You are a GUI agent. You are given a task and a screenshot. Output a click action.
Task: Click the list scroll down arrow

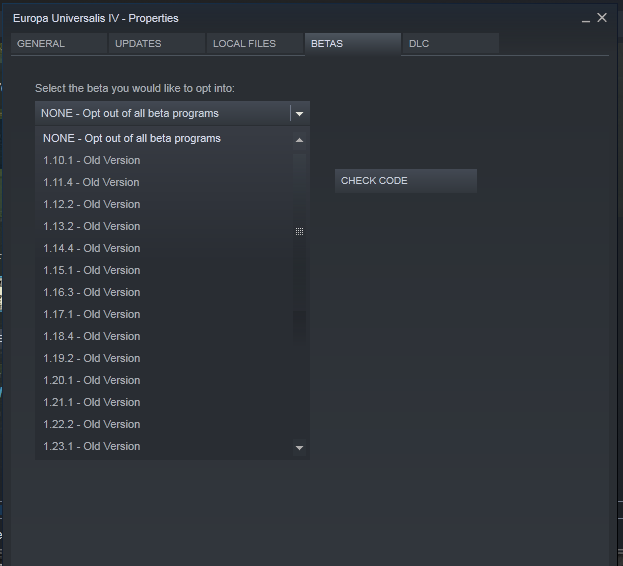(x=299, y=448)
